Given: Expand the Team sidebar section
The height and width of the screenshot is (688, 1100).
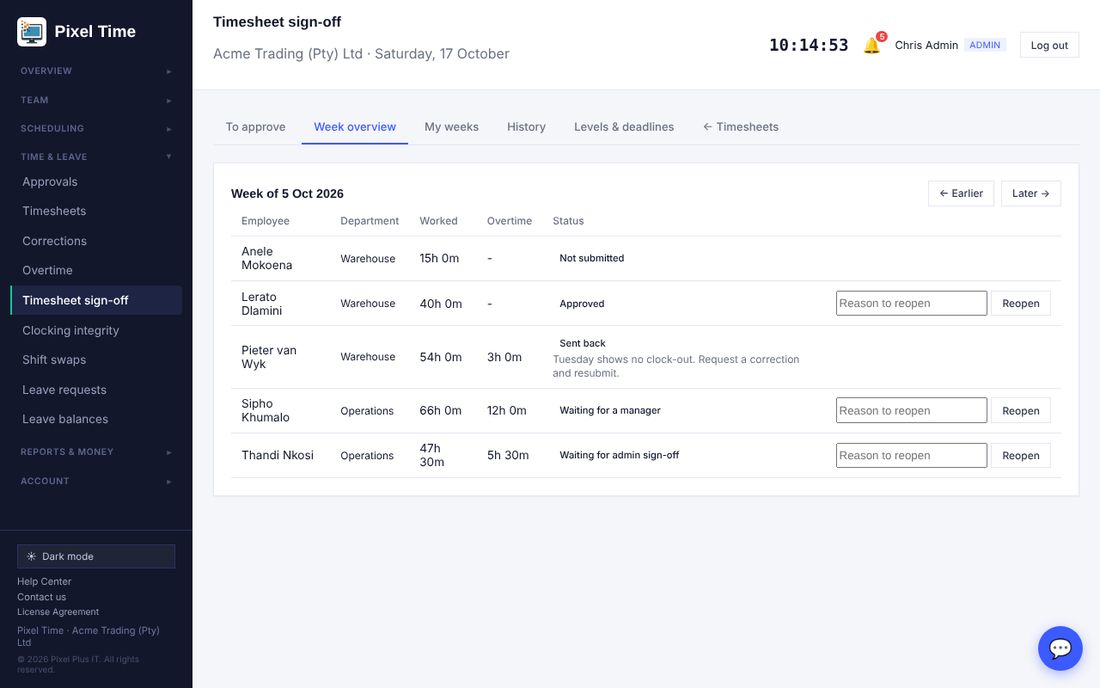Looking at the screenshot, I should click(x=96, y=100).
